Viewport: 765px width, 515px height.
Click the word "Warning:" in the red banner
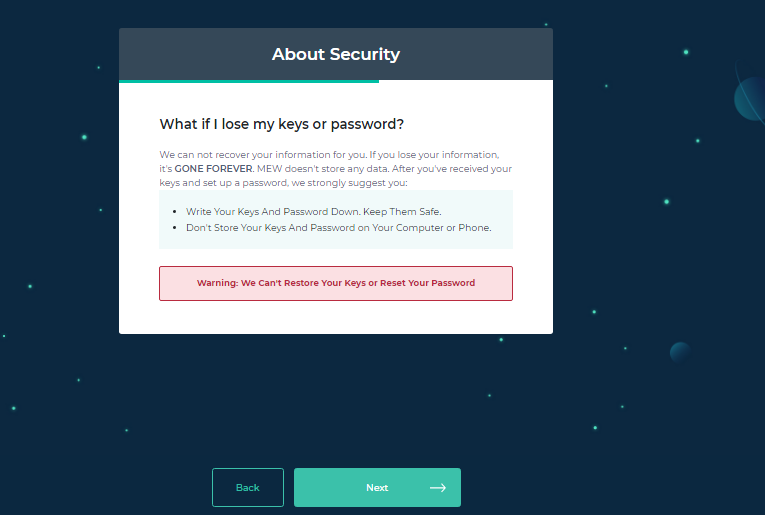pos(218,283)
